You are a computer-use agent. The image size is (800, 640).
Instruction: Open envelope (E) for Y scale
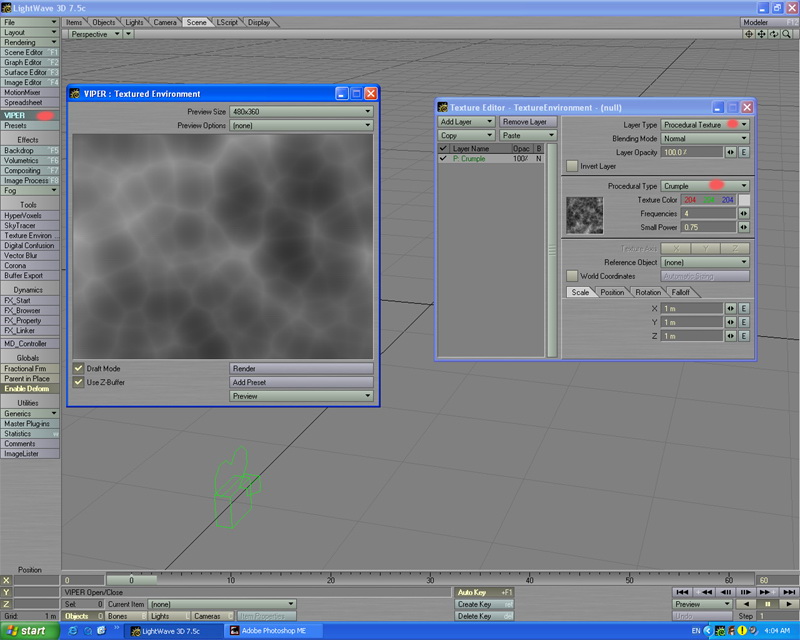coord(744,322)
